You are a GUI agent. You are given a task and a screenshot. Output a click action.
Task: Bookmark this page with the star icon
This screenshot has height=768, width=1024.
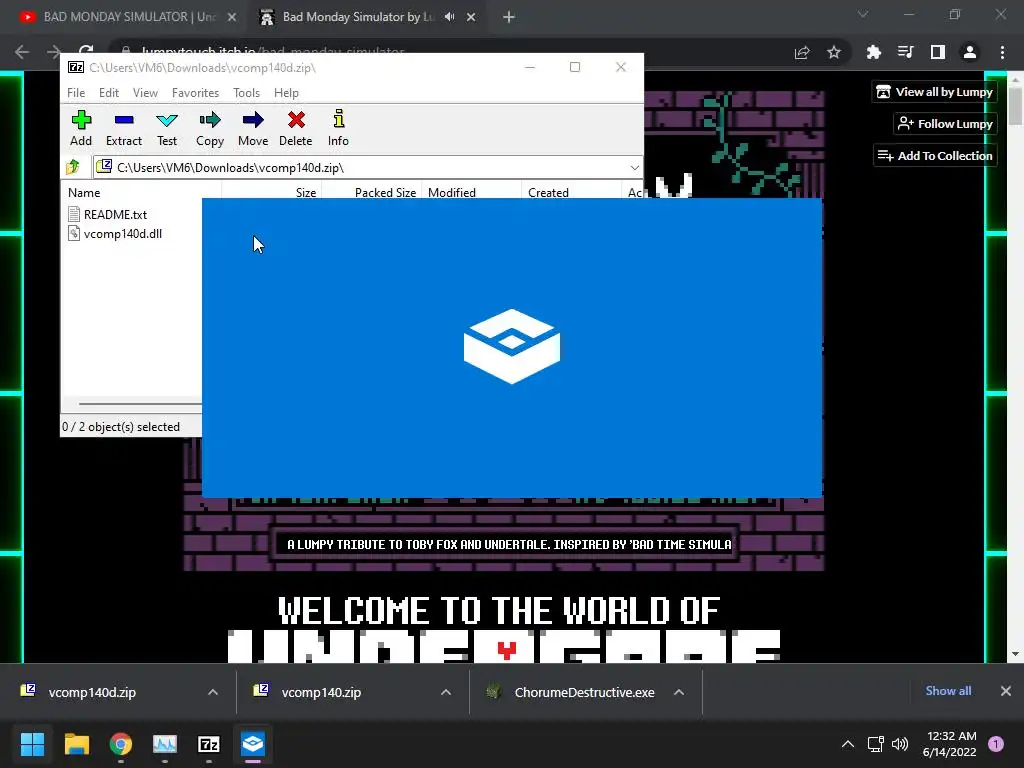click(834, 52)
